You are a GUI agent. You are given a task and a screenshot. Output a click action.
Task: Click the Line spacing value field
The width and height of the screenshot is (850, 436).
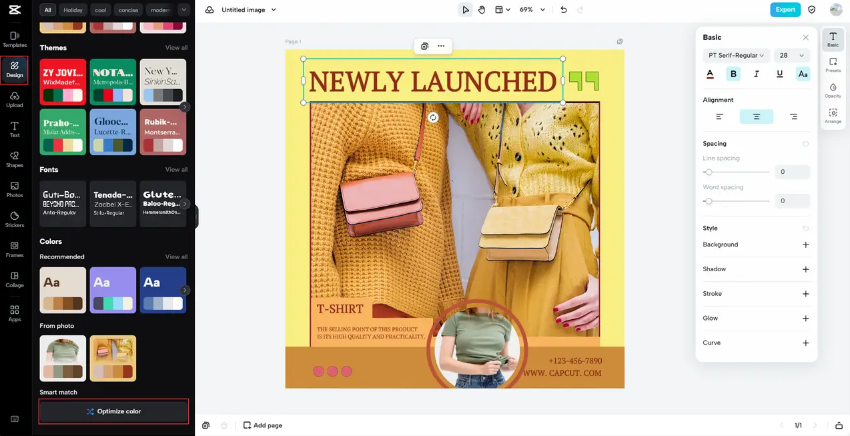pyautogui.click(x=792, y=172)
